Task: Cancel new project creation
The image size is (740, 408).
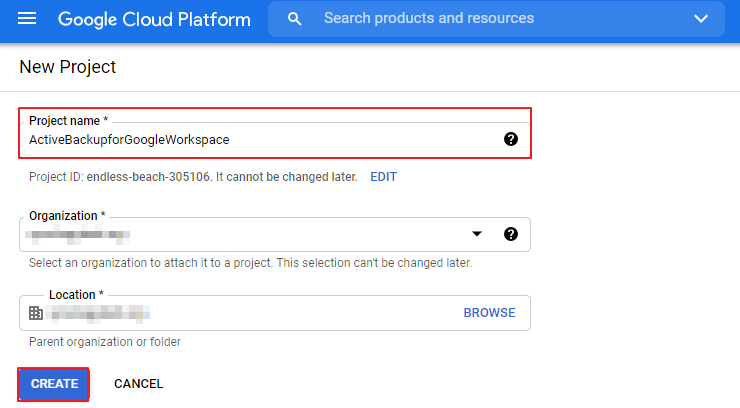Action: (138, 384)
